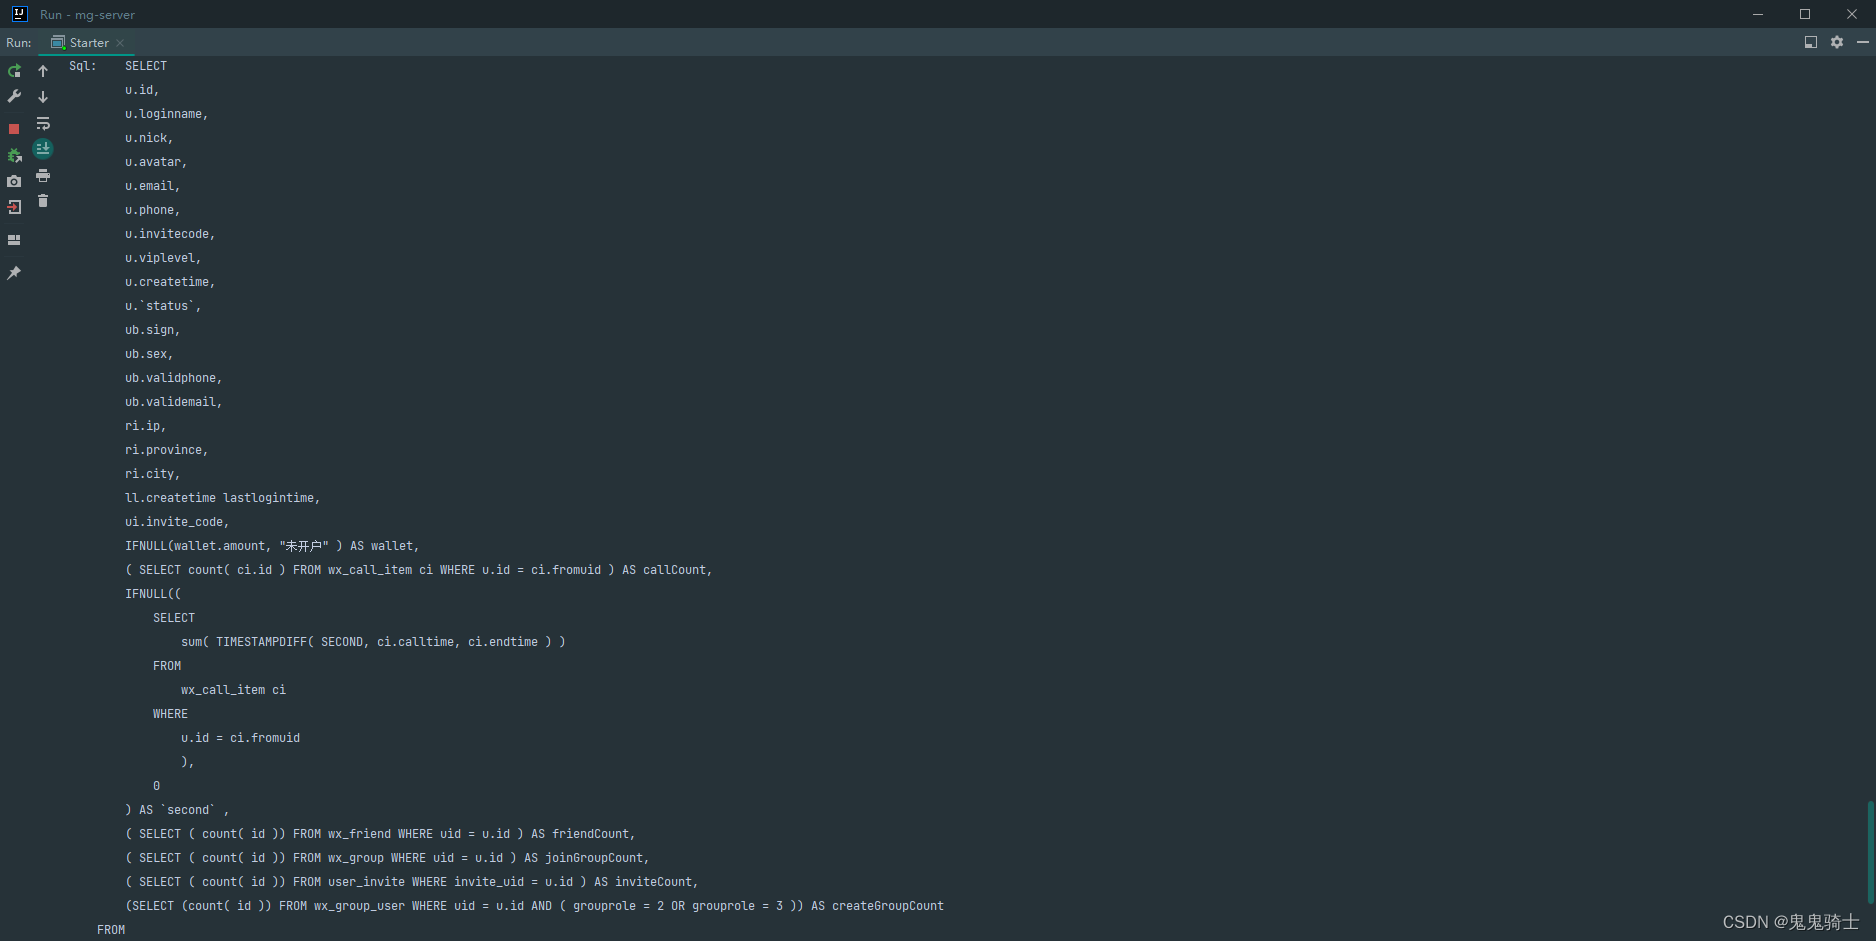This screenshot has width=1876, height=941.
Task: Click the IFNULL(wallet.amount…) AS wallet line
Action: click(272, 546)
